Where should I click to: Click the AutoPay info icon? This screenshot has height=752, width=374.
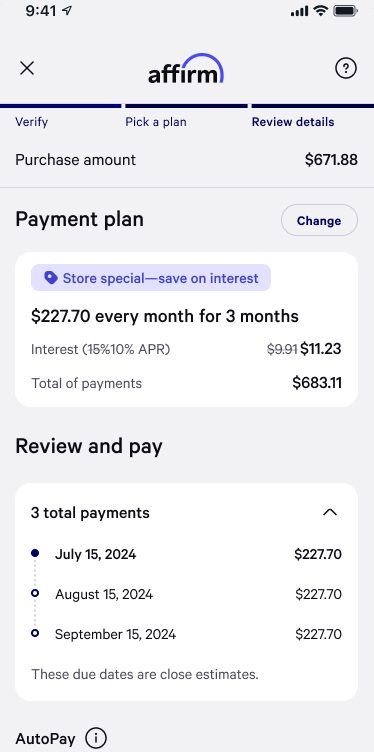tap(96, 738)
